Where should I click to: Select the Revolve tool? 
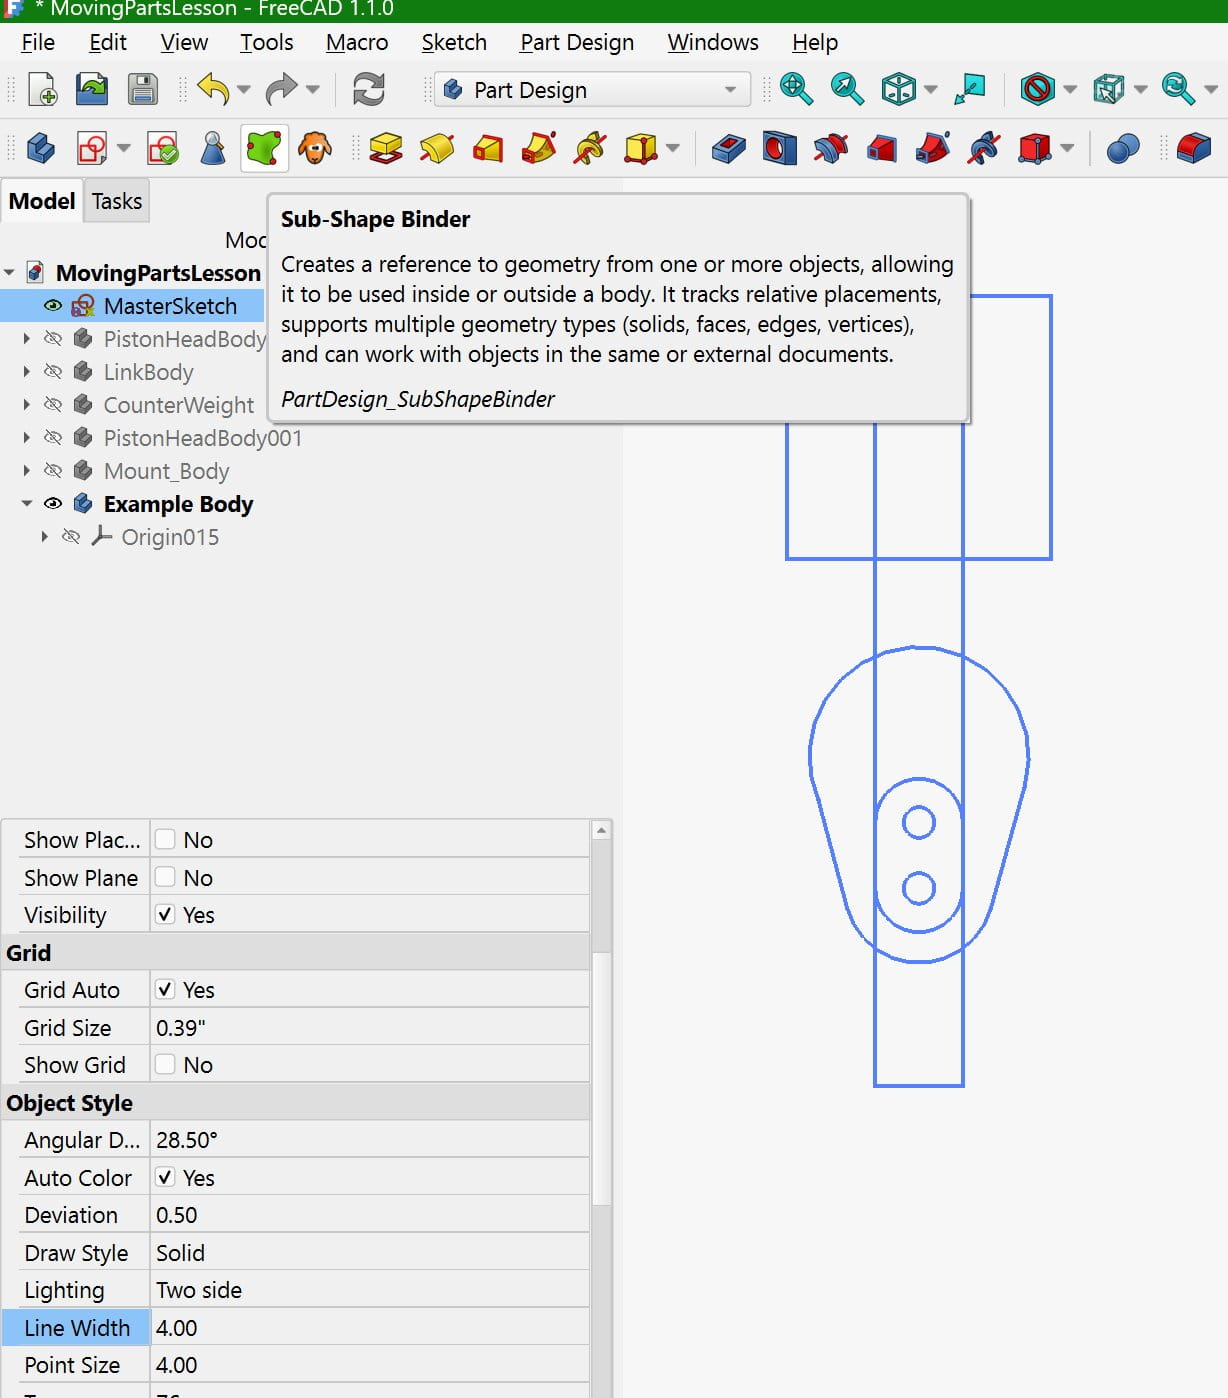[x=436, y=149]
